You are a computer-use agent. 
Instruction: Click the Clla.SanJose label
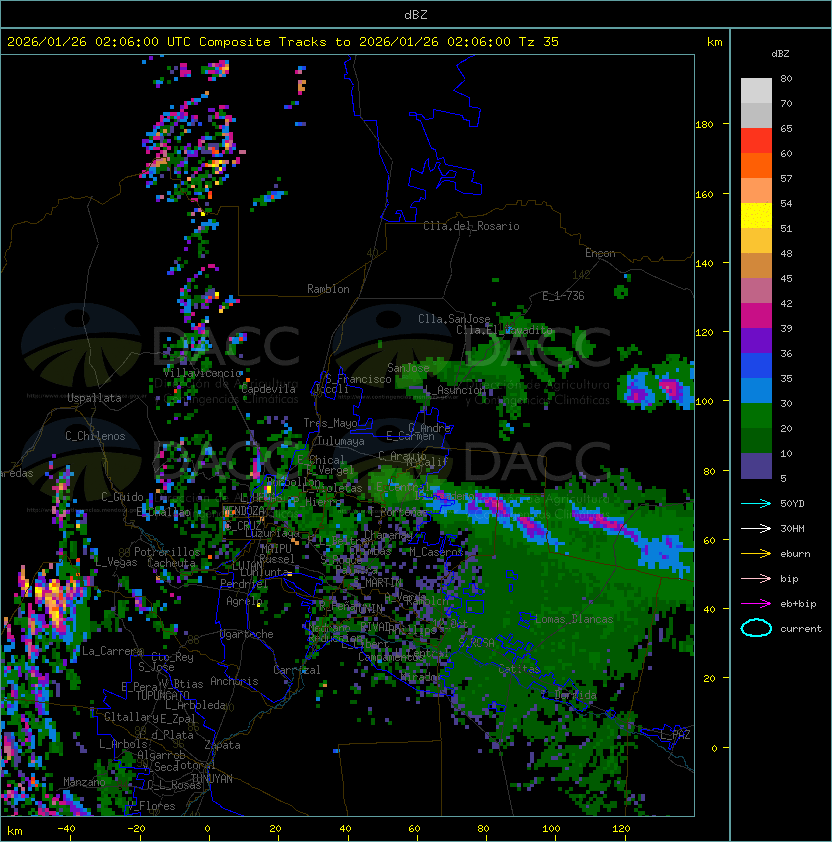[454, 319]
